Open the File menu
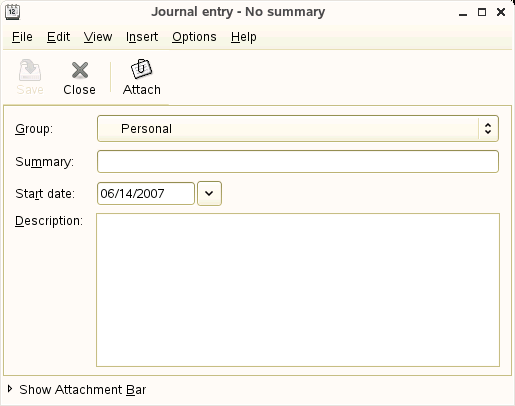This screenshot has height=406, width=515. pos(22,37)
